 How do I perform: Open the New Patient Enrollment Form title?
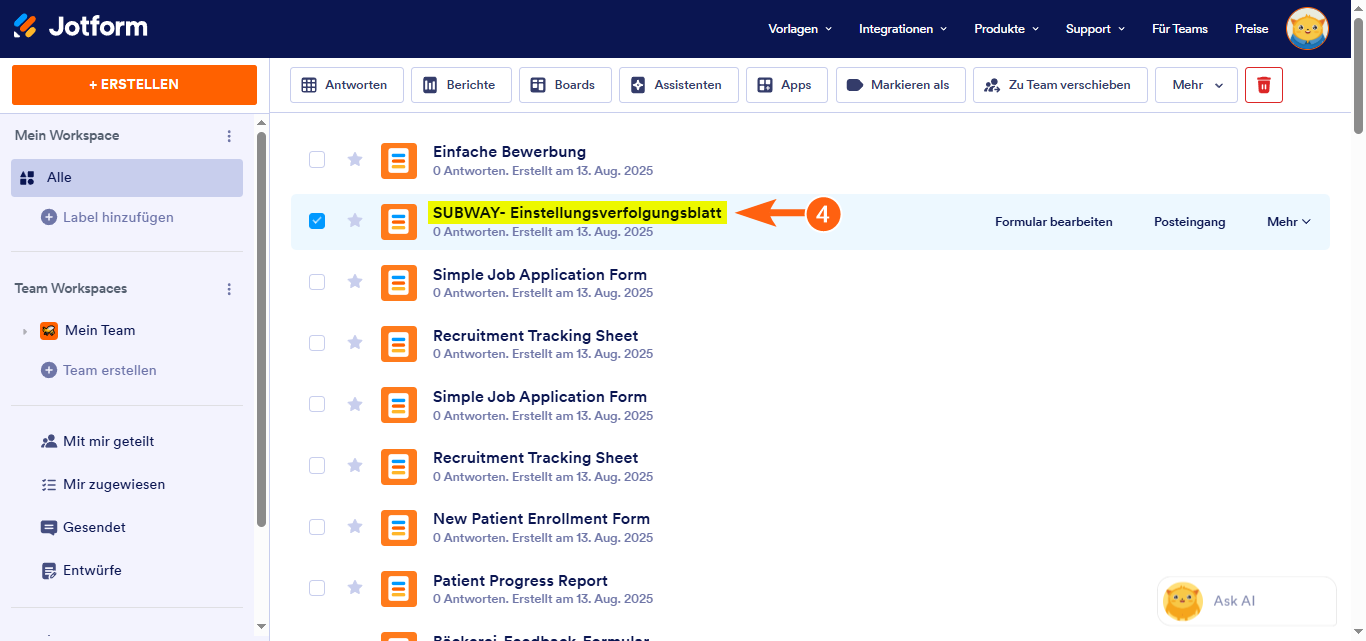[x=541, y=519]
